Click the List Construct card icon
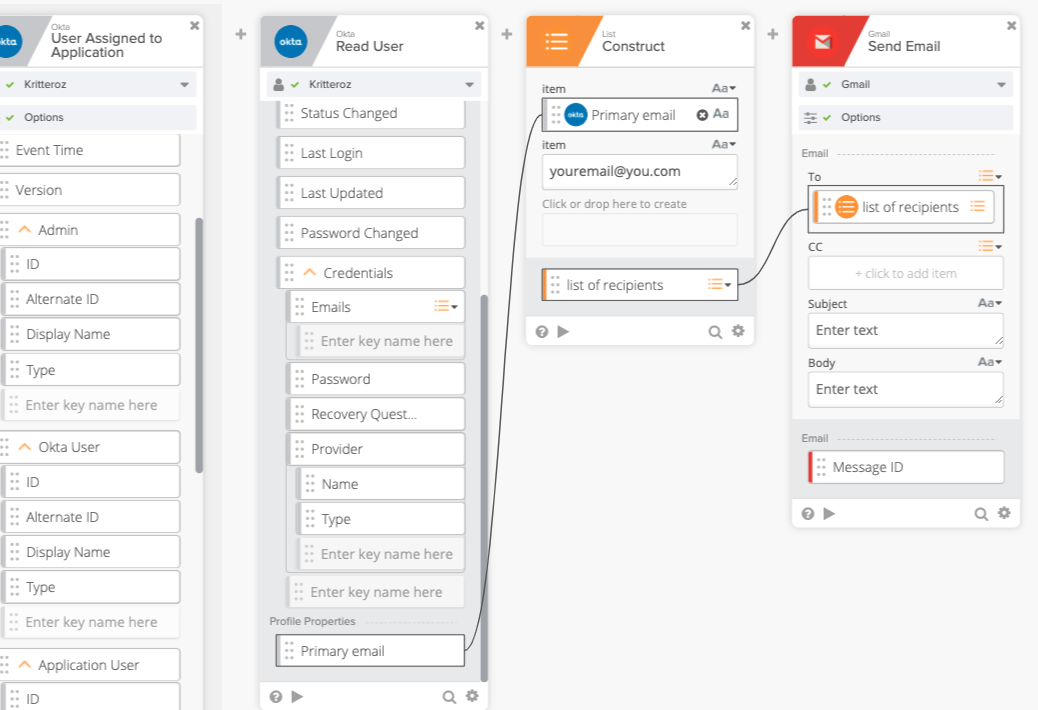This screenshot has height=710, width=1038. pos(556,42)
